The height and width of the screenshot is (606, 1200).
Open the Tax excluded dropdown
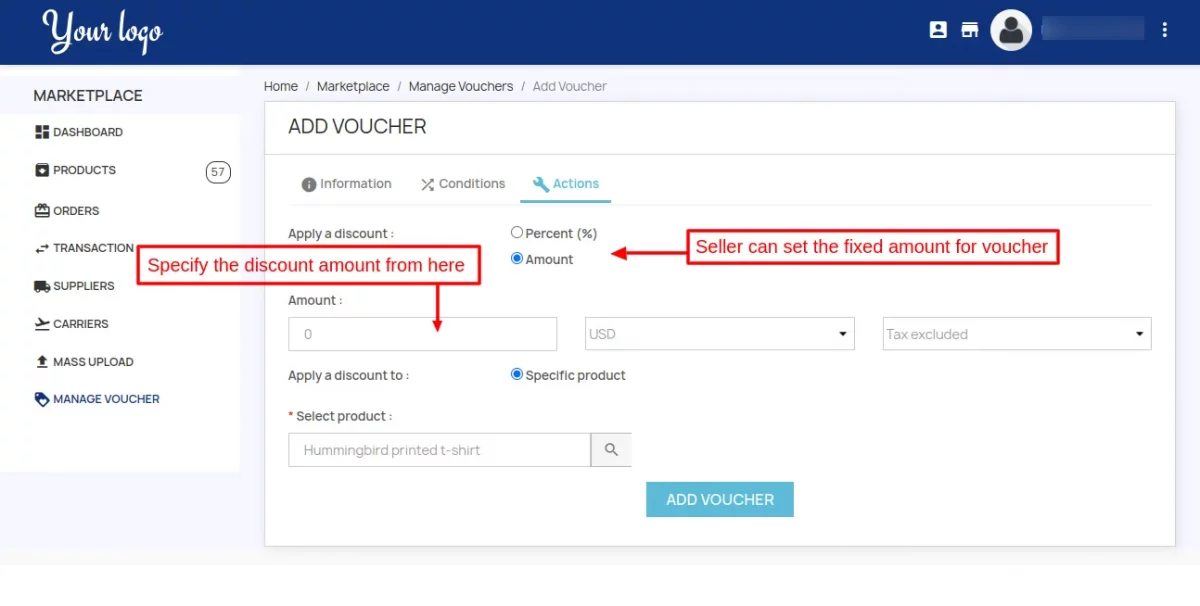[1016, 333]
